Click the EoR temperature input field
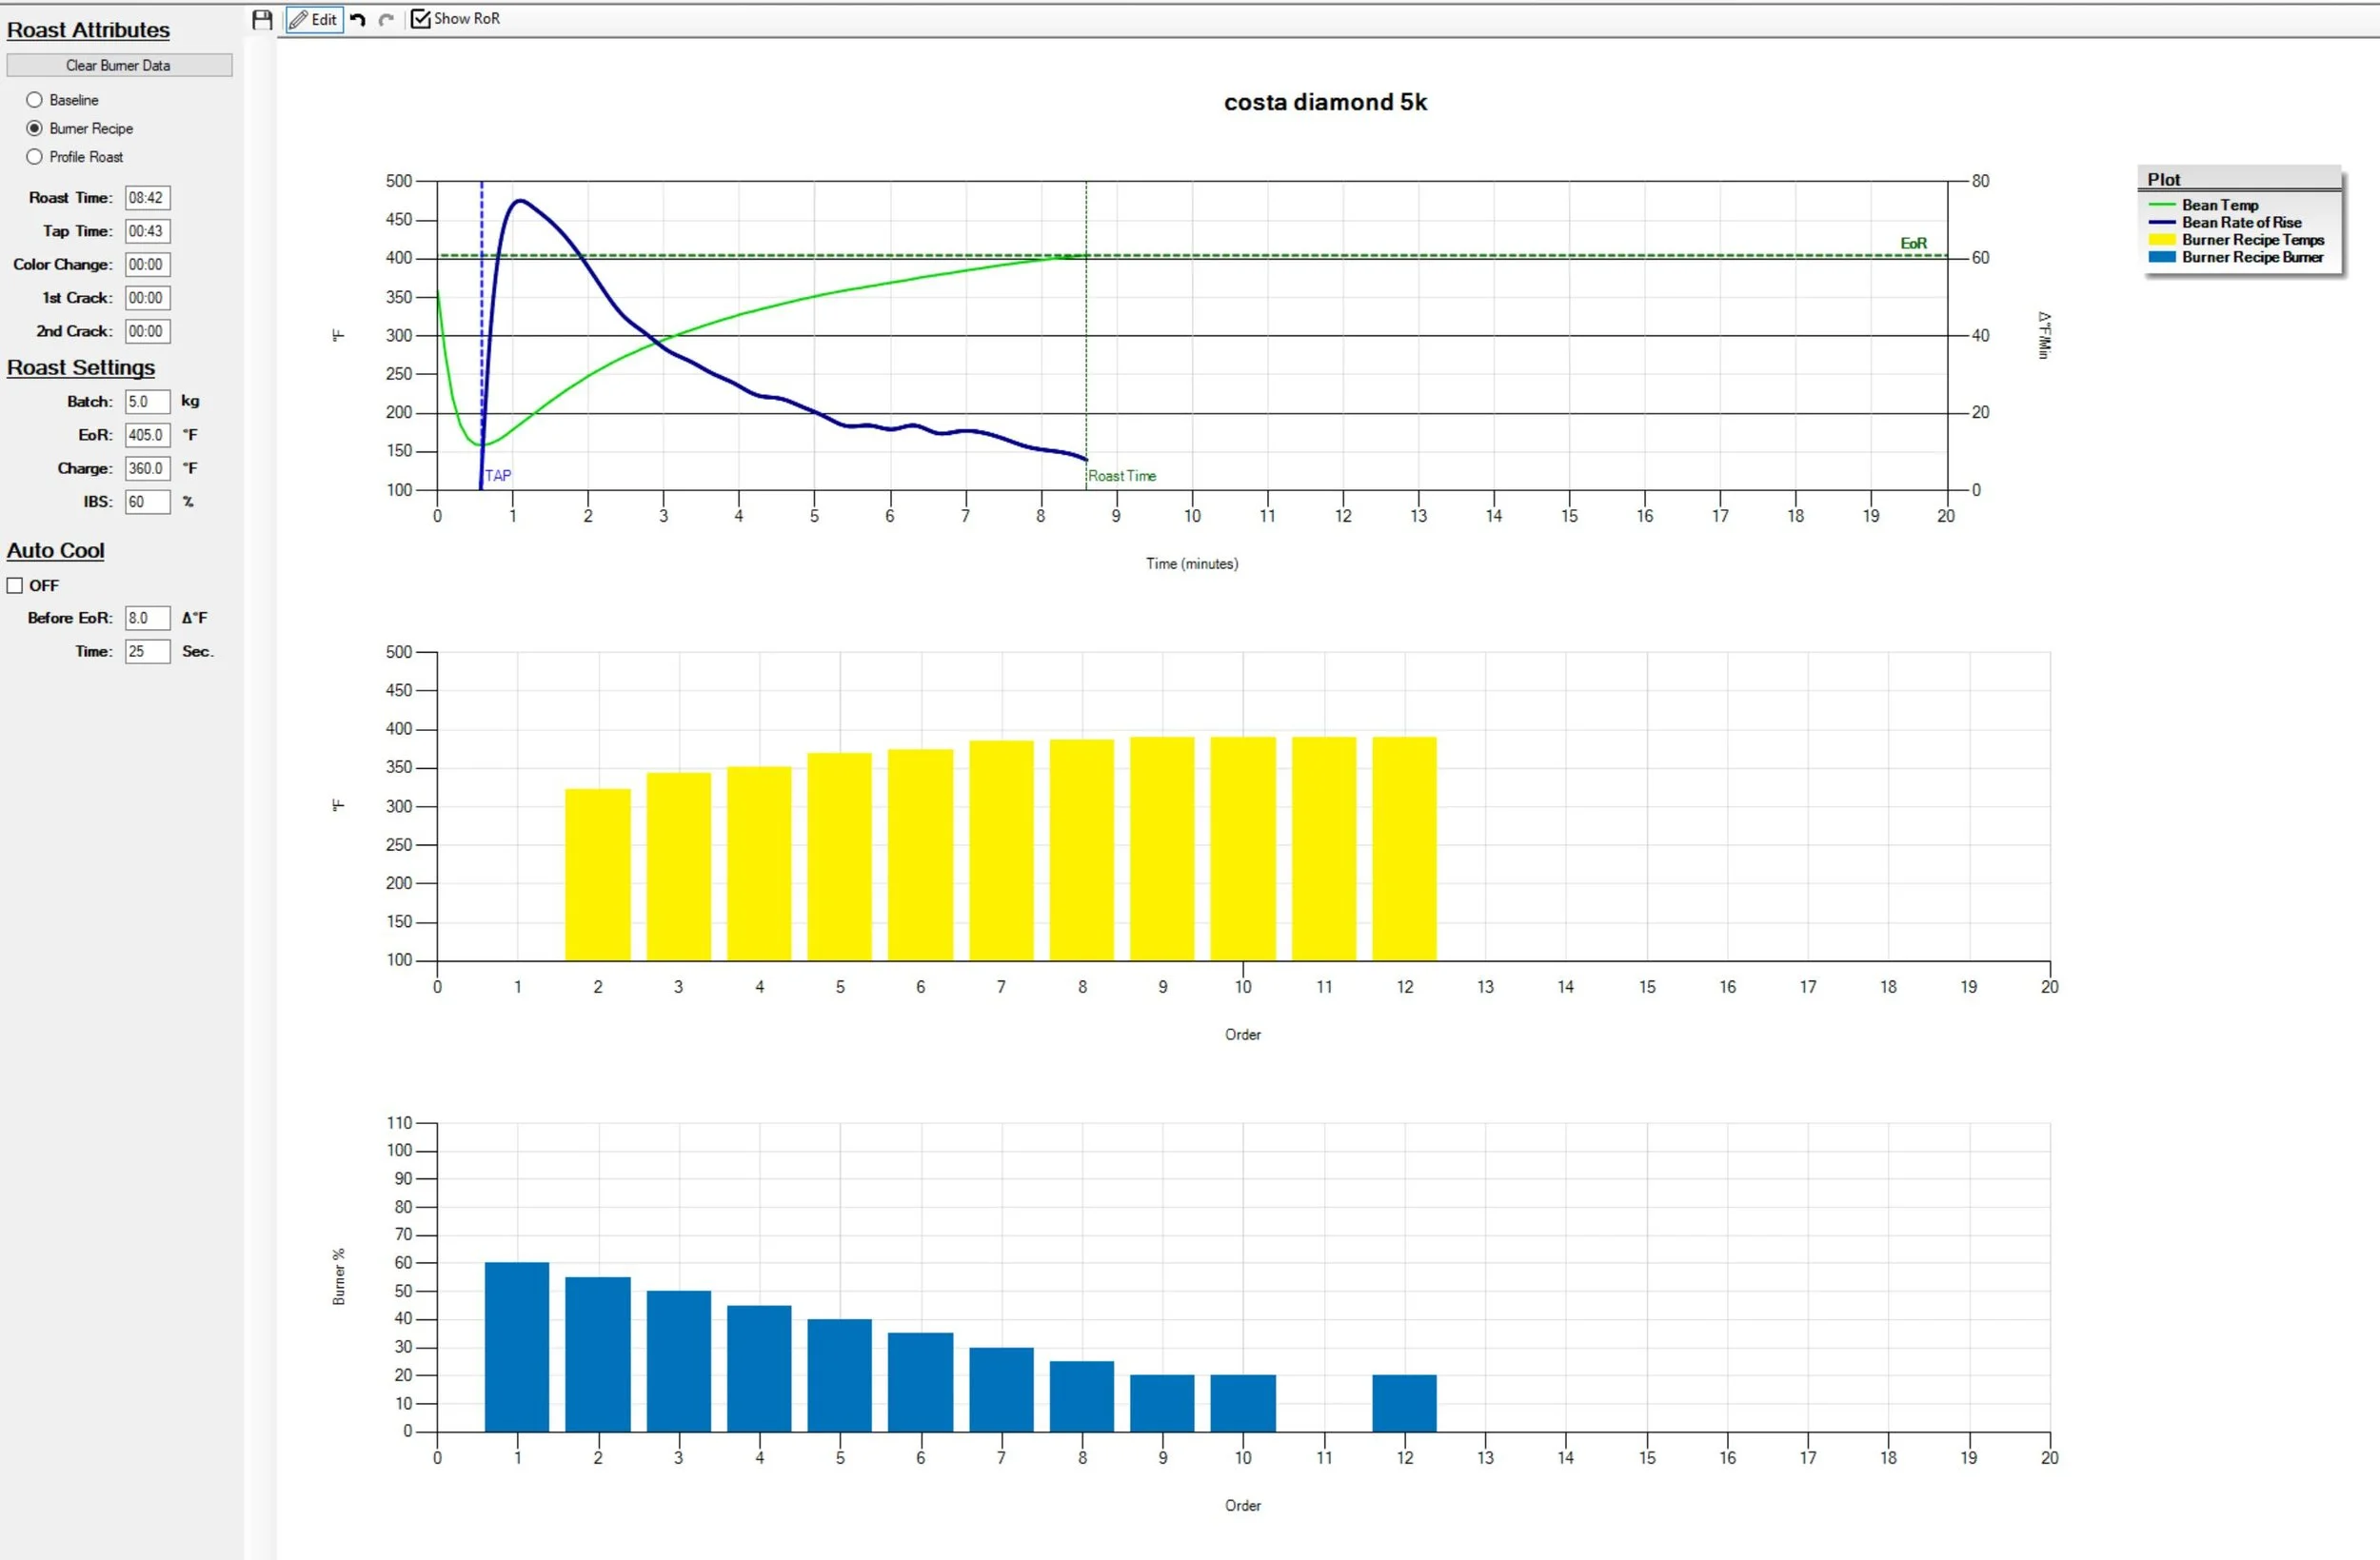The image size is (2380, 1560). pyautogui.click(x=147, y=435)
